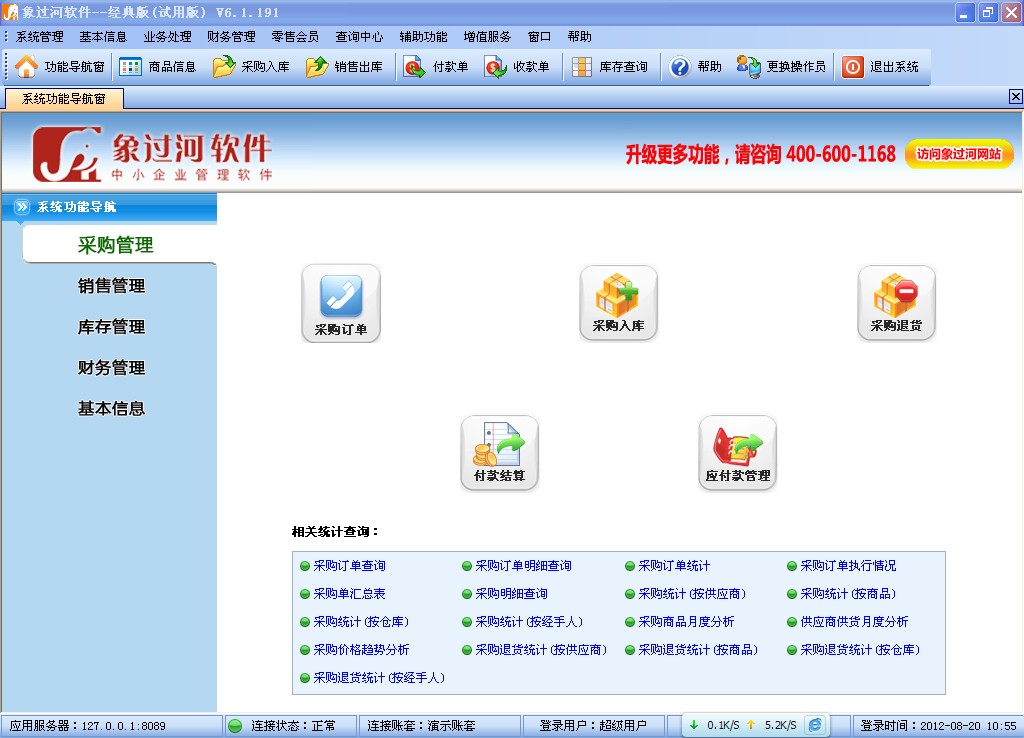Viewport: 1024px width, 738px height.
Task: Open the 采购订单统计 link
Action: [x=674, y=566]
